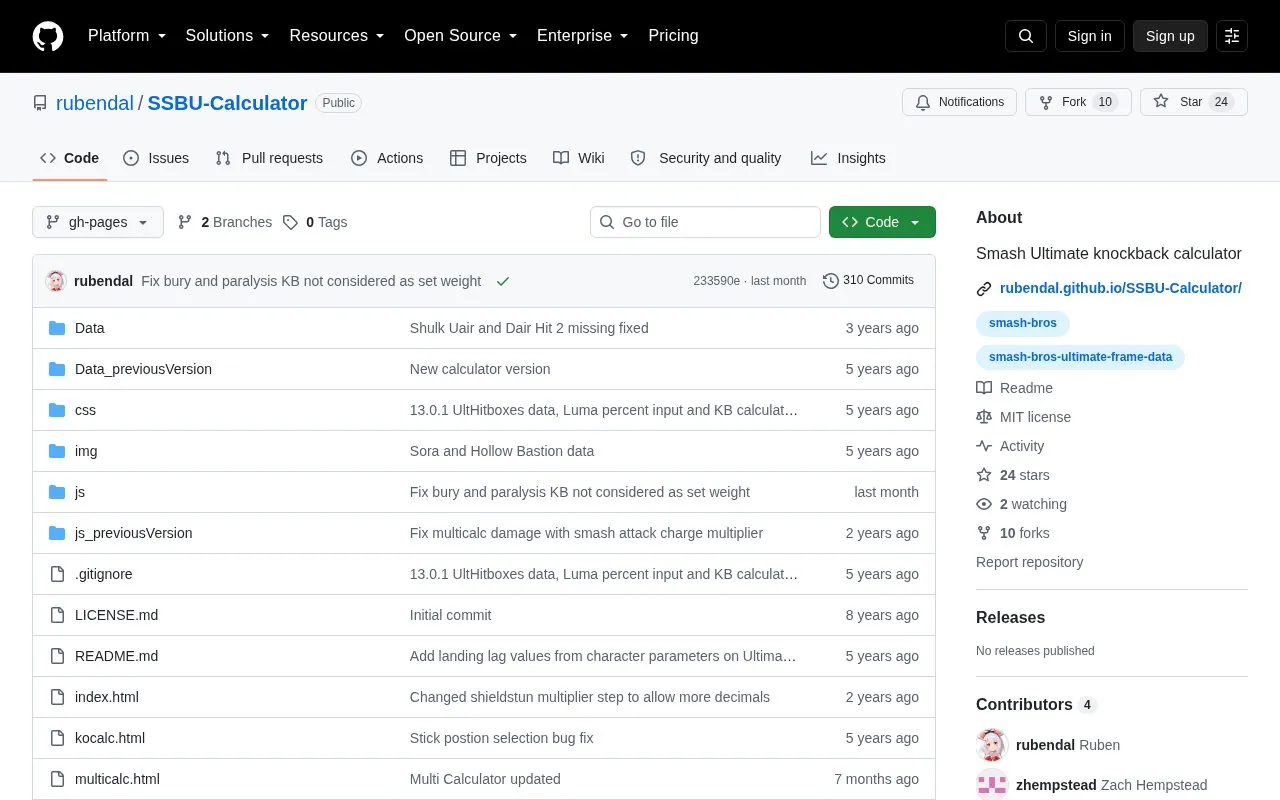
Task: Click the Notifications button
Action: 959,102
